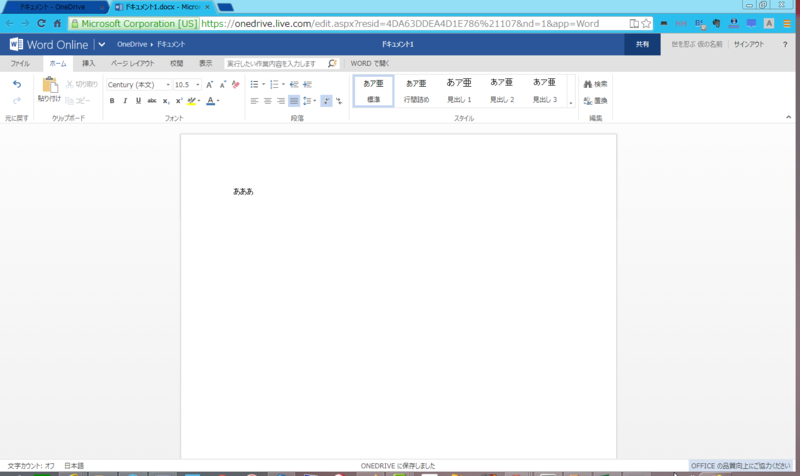The width and height of the screenshot is (800, 476).
Task: Switch to the 表示 tab
Action: (206, 63)
